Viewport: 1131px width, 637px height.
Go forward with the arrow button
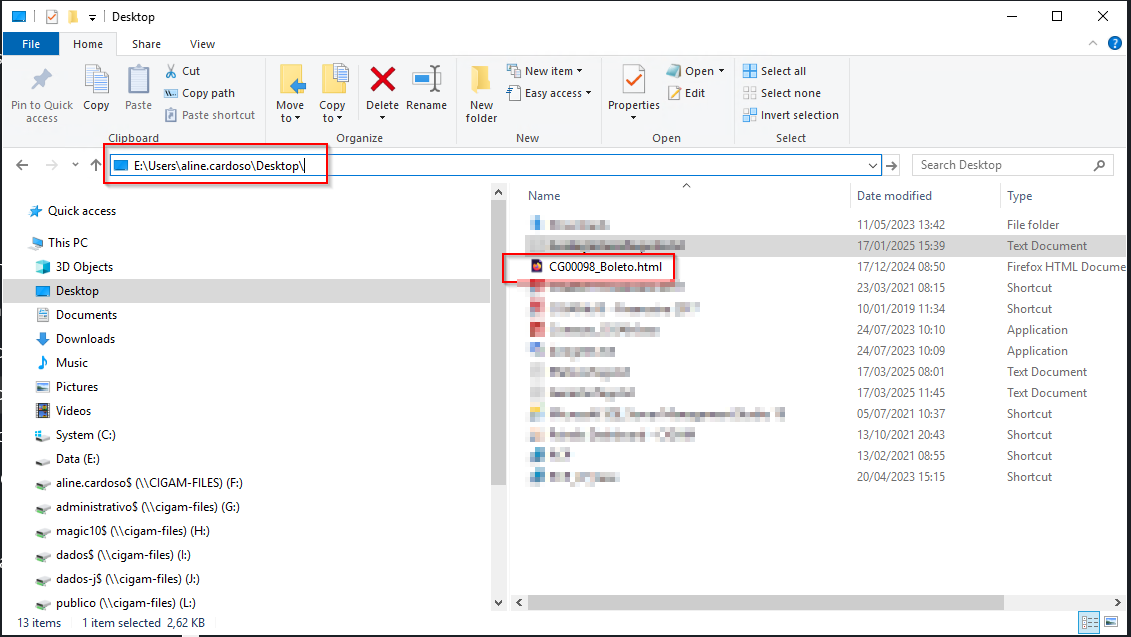[51, 165]
